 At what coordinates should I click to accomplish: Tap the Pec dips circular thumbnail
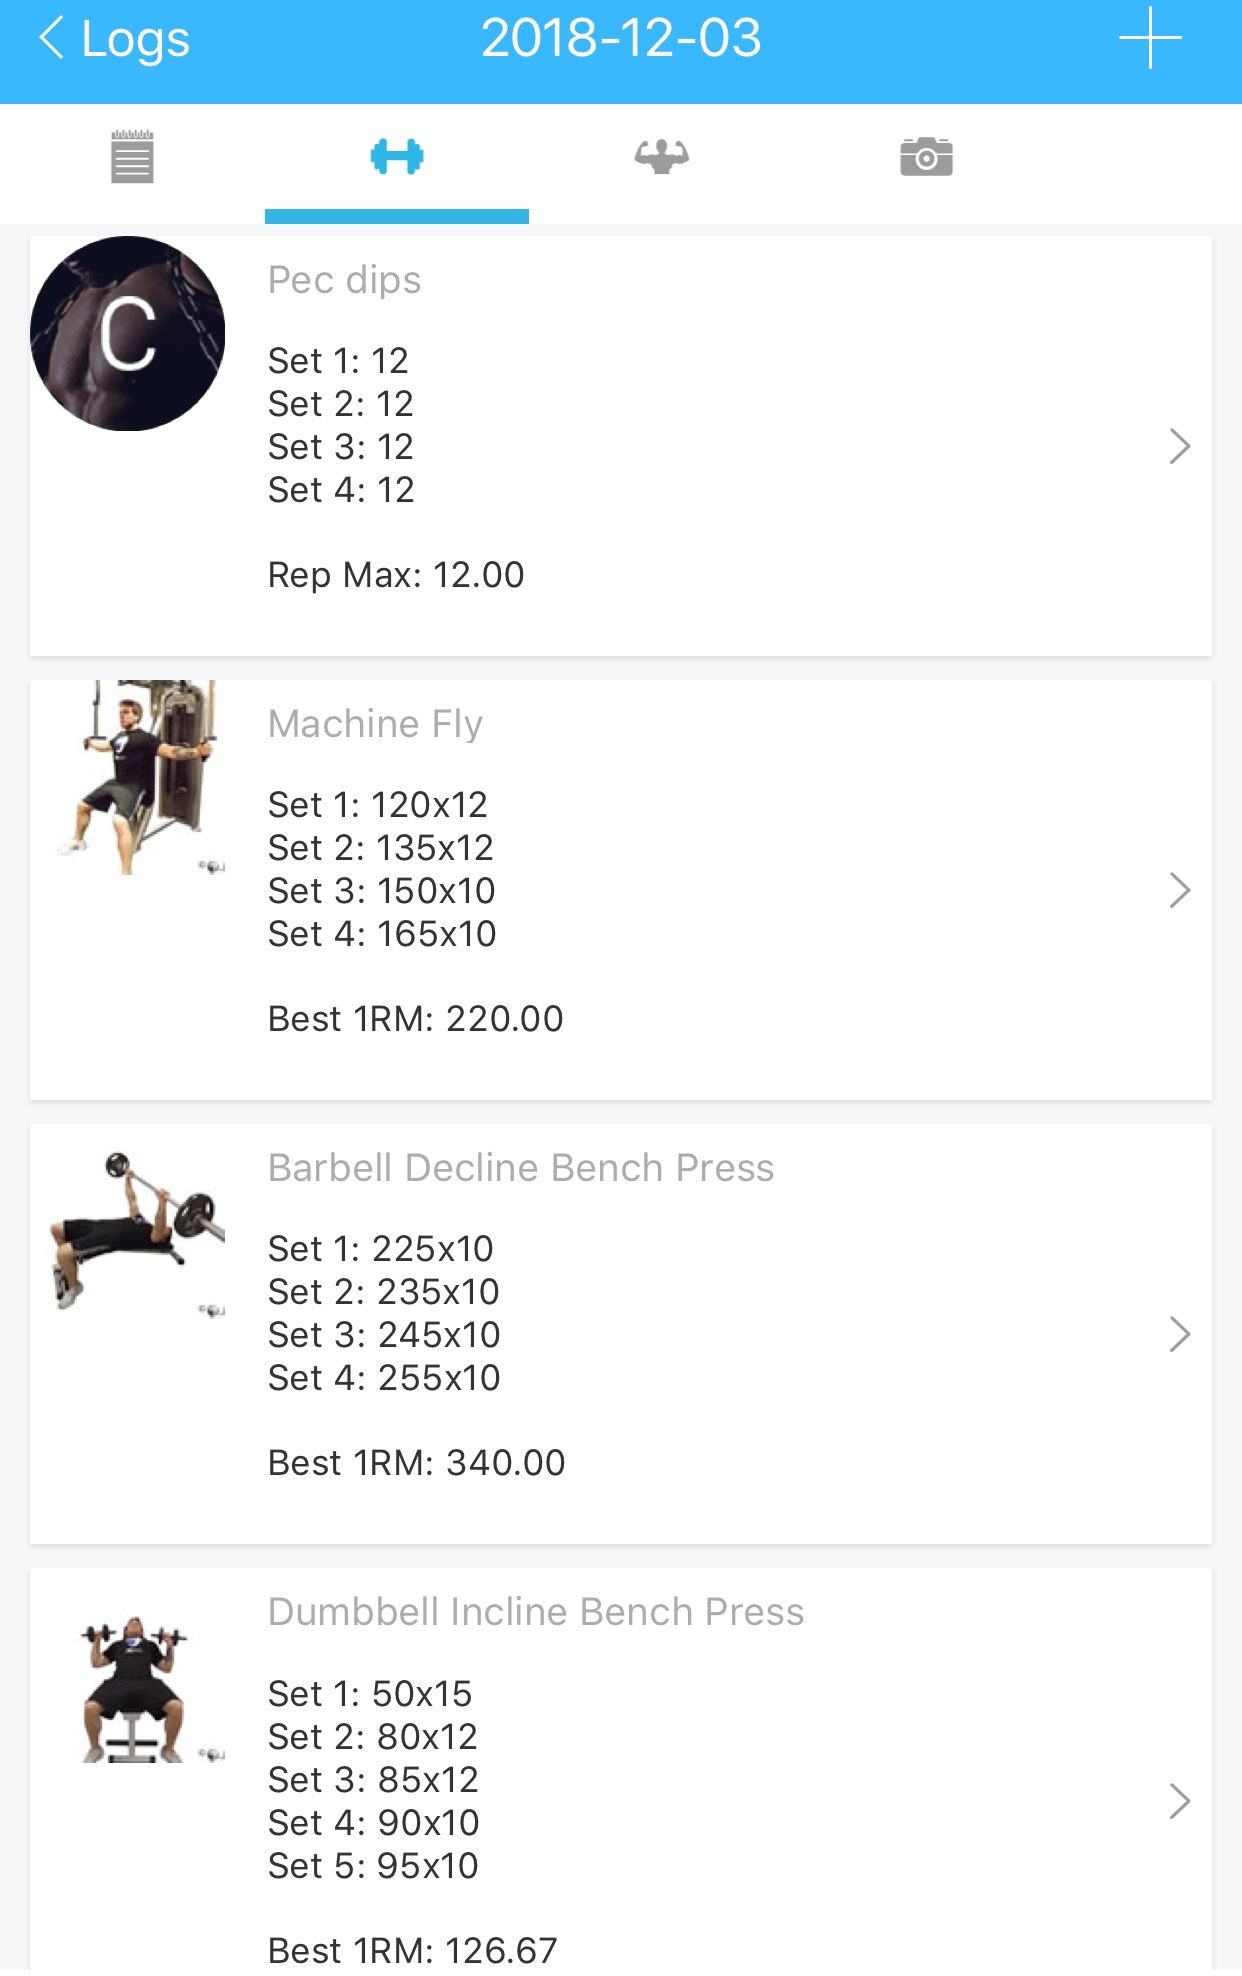[x=128, y=334]
